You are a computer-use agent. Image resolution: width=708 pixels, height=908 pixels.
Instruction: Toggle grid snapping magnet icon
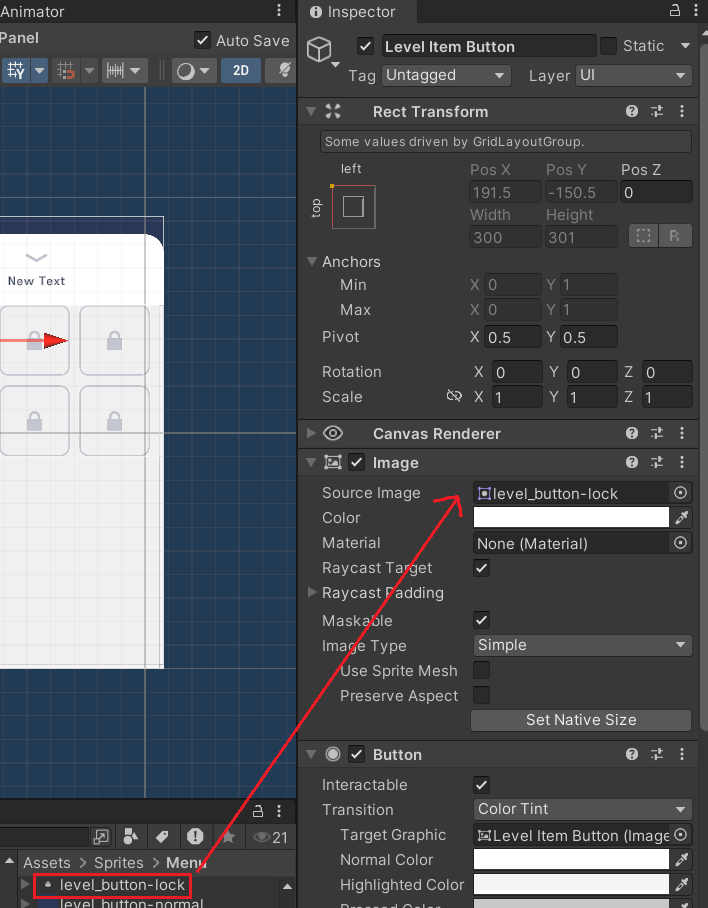[66, 71]
